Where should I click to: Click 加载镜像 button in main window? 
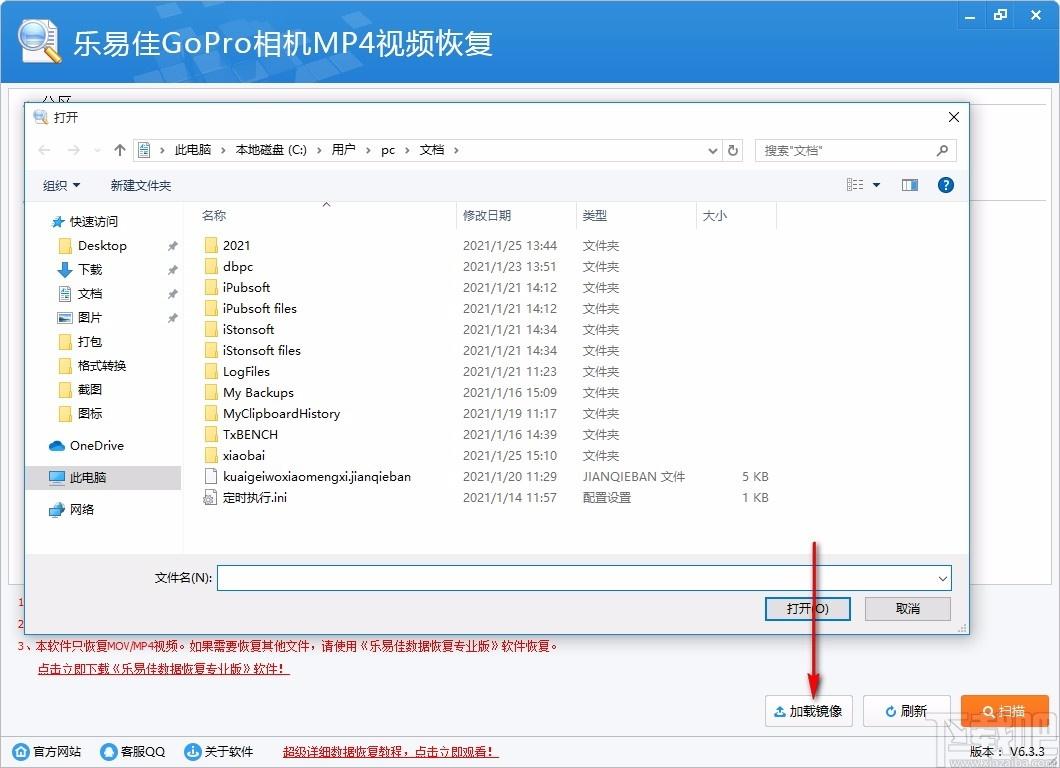click(x=809, y=711)
